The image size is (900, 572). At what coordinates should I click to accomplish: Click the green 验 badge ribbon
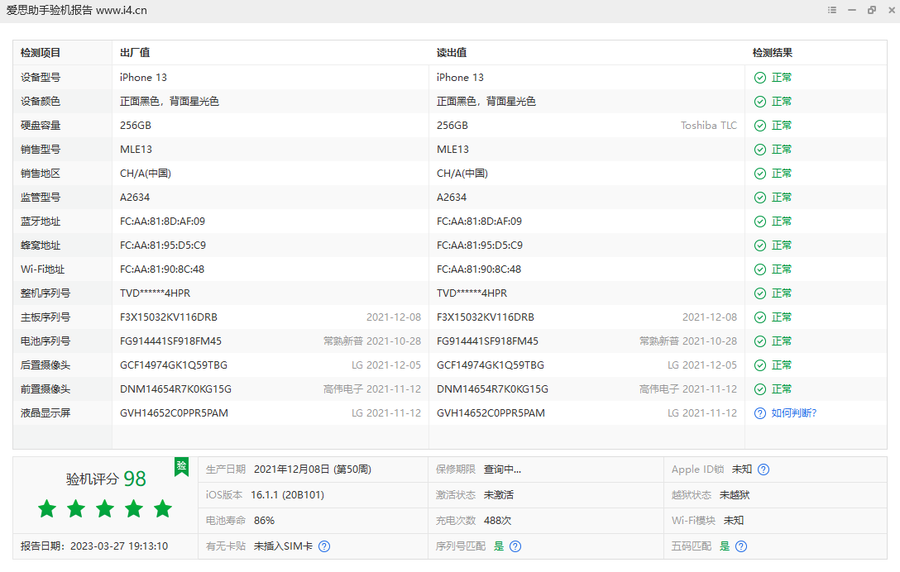181,466
